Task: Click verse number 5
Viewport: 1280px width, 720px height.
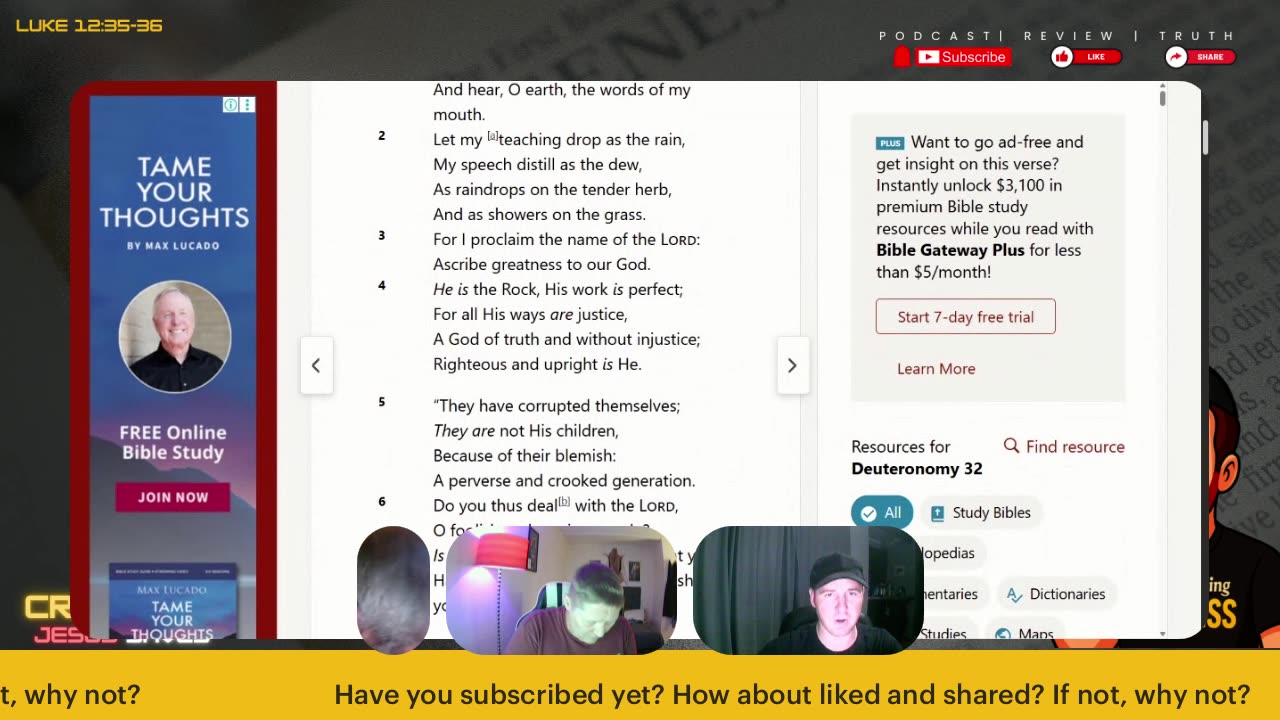Action: (381, 401)
